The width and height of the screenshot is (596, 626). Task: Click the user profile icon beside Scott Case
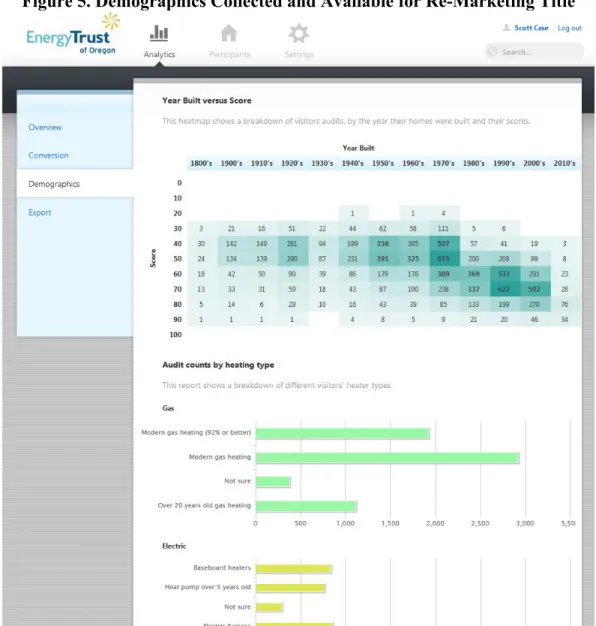506,28
